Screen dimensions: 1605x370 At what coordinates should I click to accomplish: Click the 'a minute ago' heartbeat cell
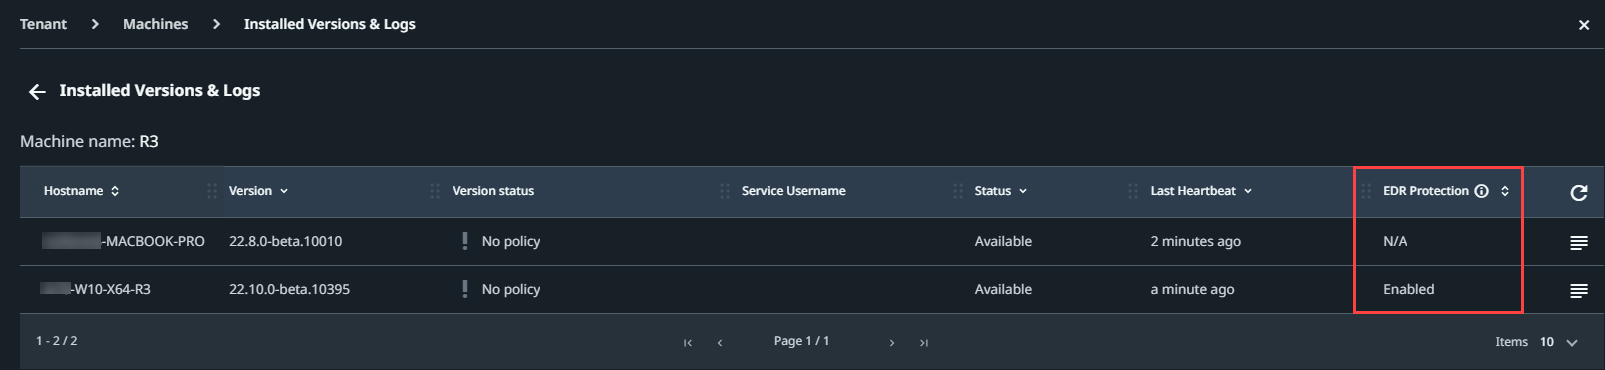(1192, 289)
